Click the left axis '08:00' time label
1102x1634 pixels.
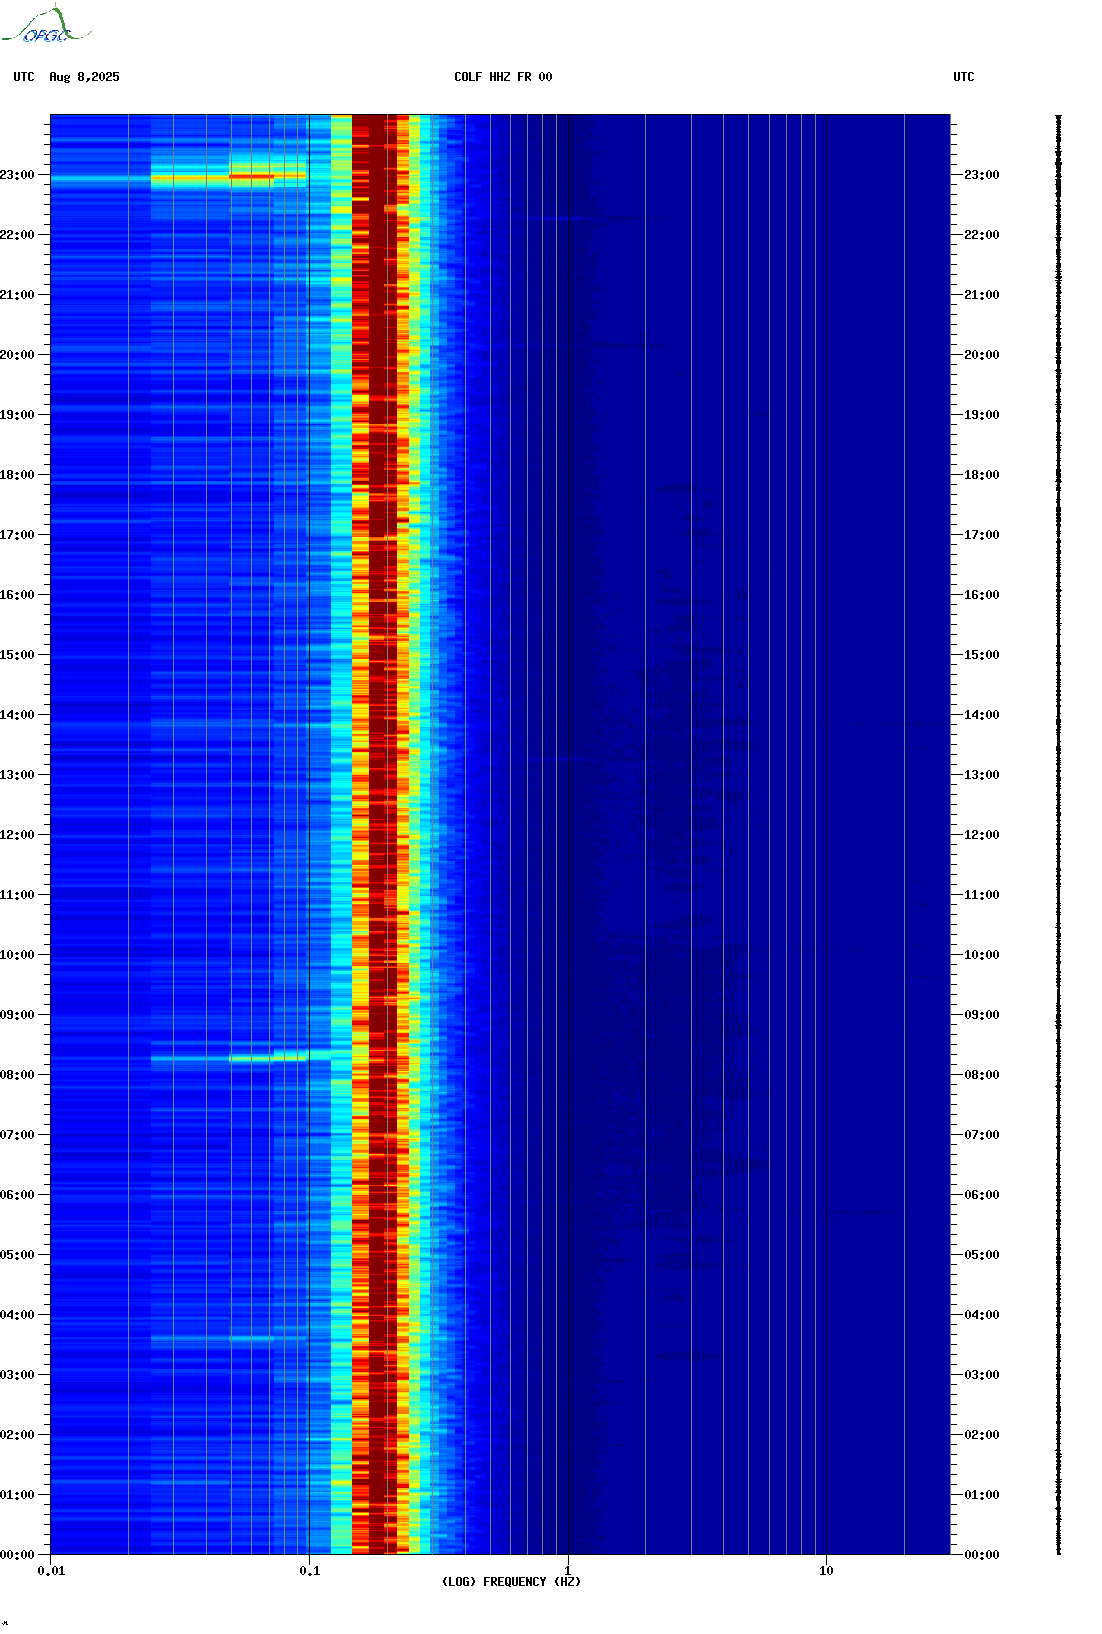click(x=17, y=1075)
